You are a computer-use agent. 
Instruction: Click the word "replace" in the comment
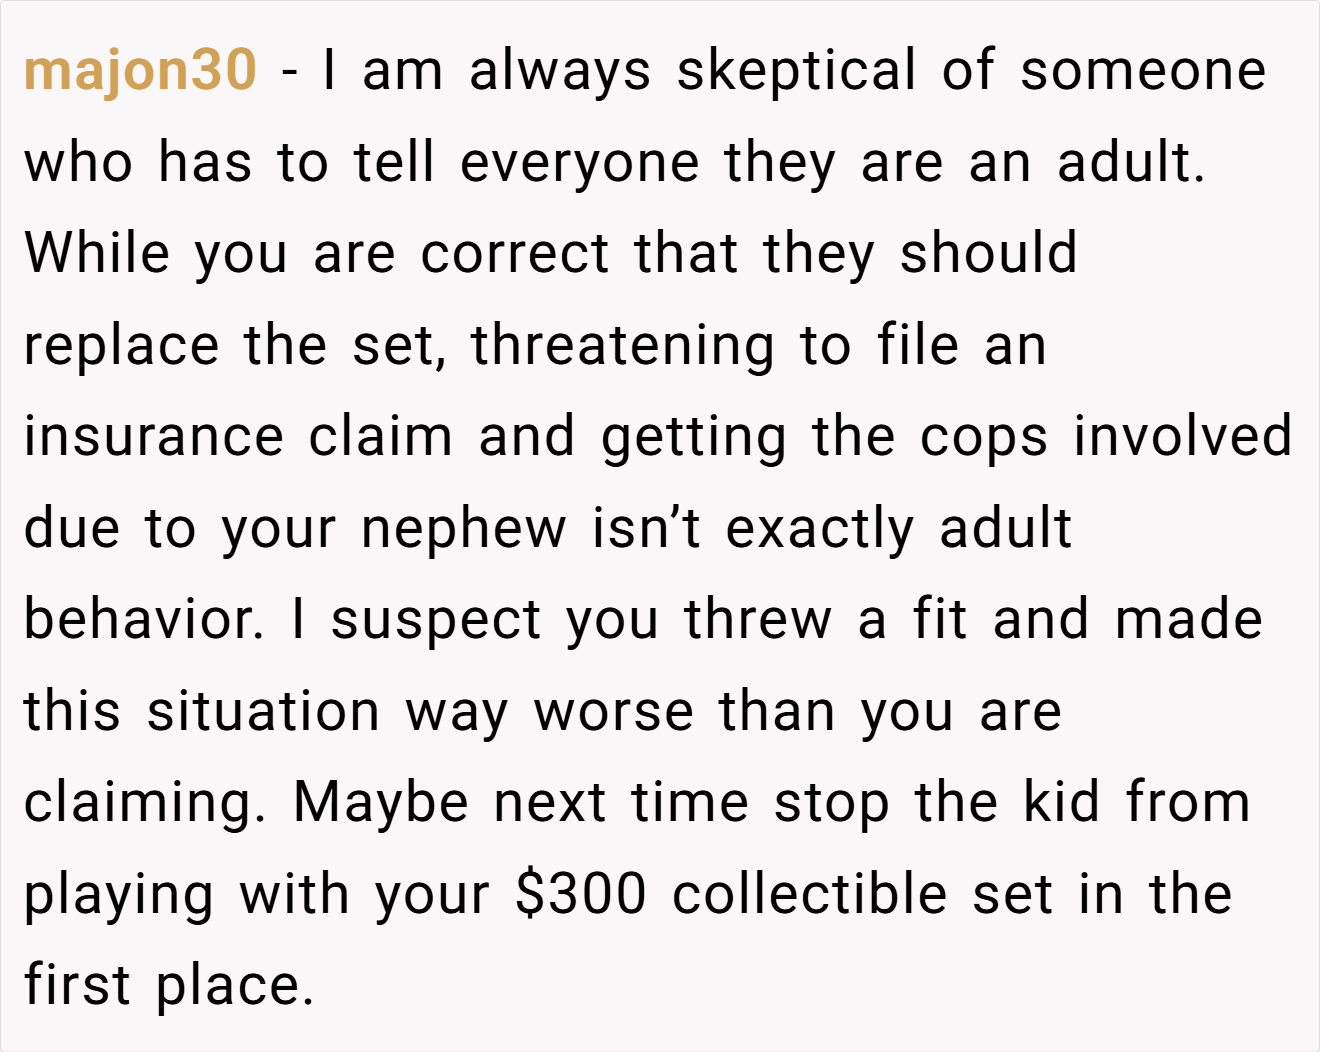[x=121, y=347]
